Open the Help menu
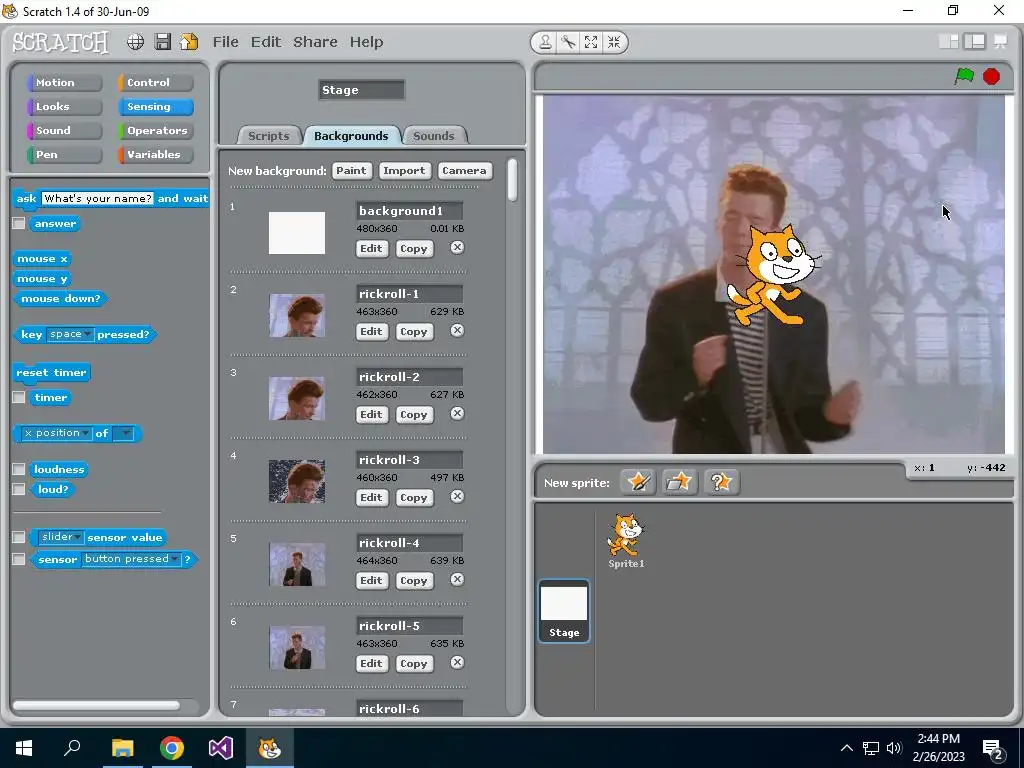The width and height of the screenshot is (1024, 768). click(x=366, y=42)
